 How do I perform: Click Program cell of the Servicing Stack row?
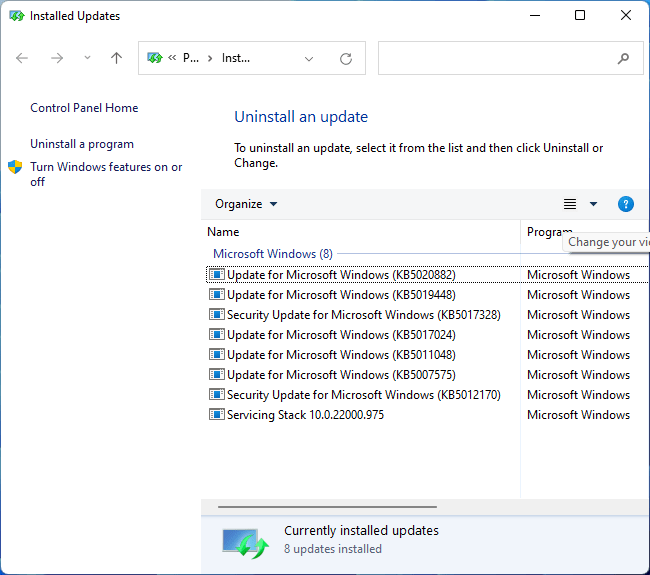point(578,415)
